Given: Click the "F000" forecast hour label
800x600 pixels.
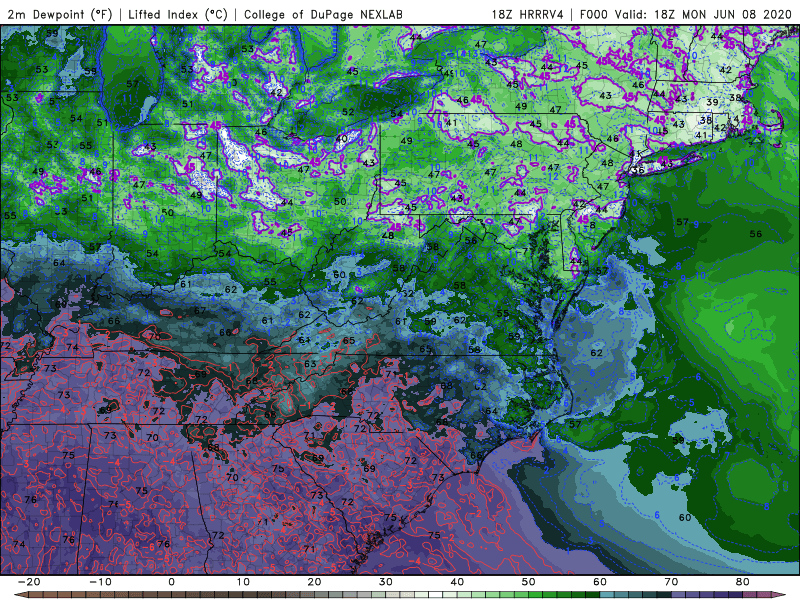Looking at the screenshot, I should click(x=595, y=14).
